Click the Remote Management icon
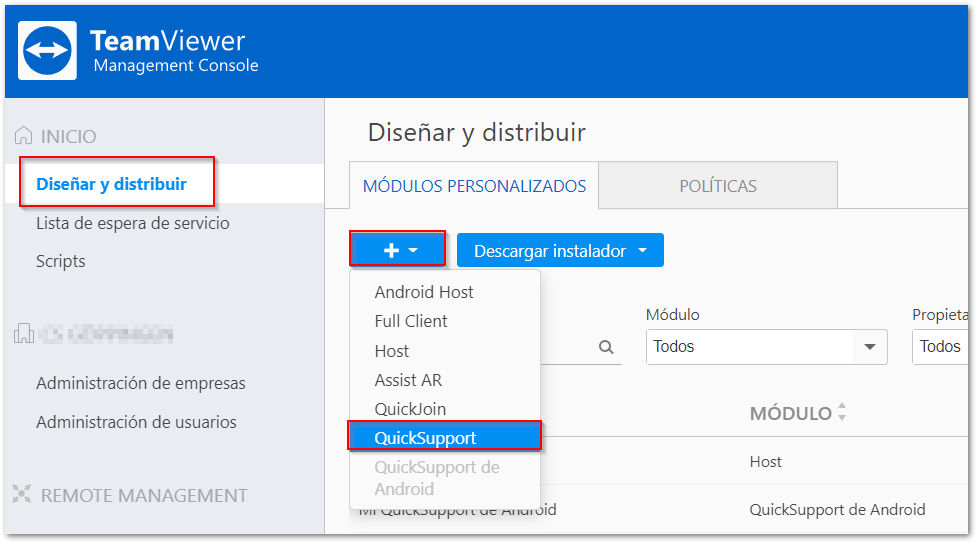The height and width of the screenshot is (543, 977). [x=21, y=494]
